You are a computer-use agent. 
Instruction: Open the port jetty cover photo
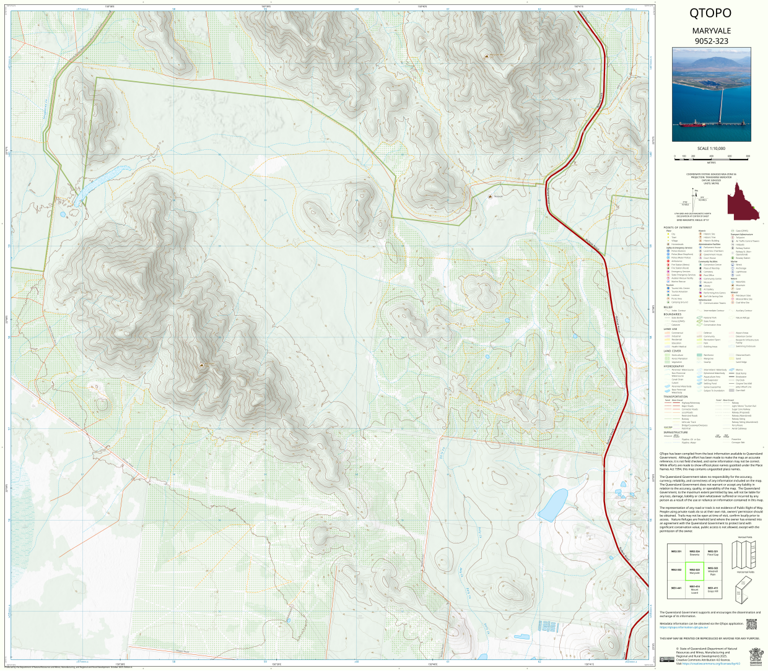tap(711, 94)
